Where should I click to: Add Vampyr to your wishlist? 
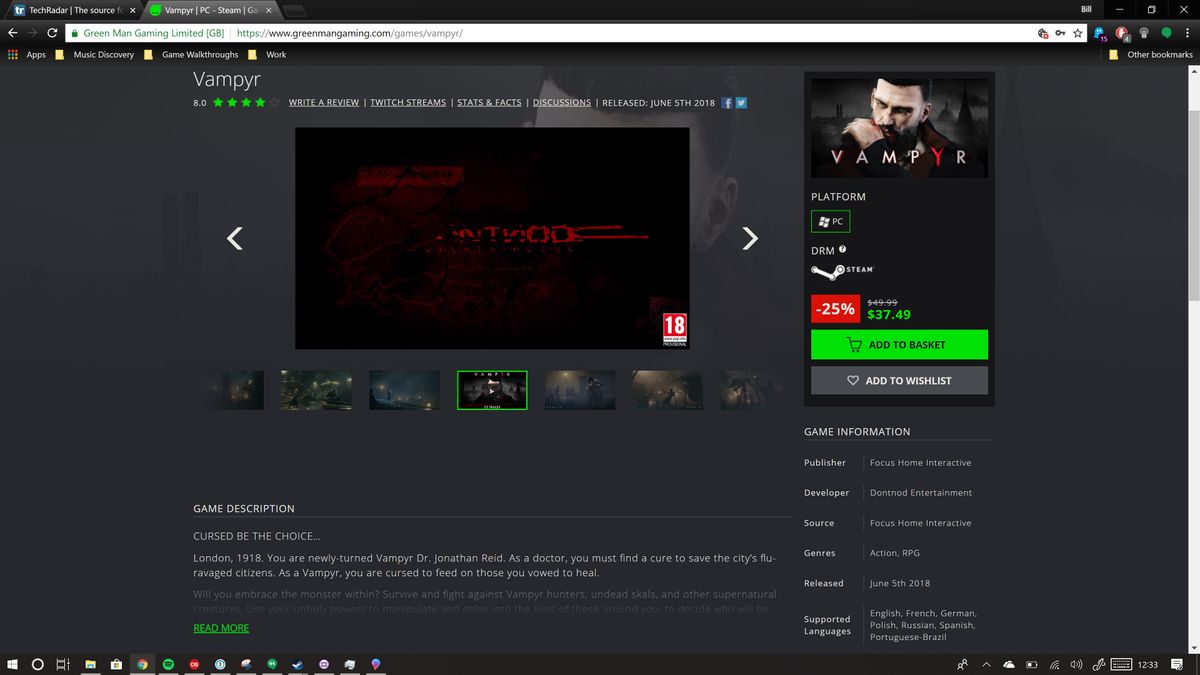click(898, 380)
